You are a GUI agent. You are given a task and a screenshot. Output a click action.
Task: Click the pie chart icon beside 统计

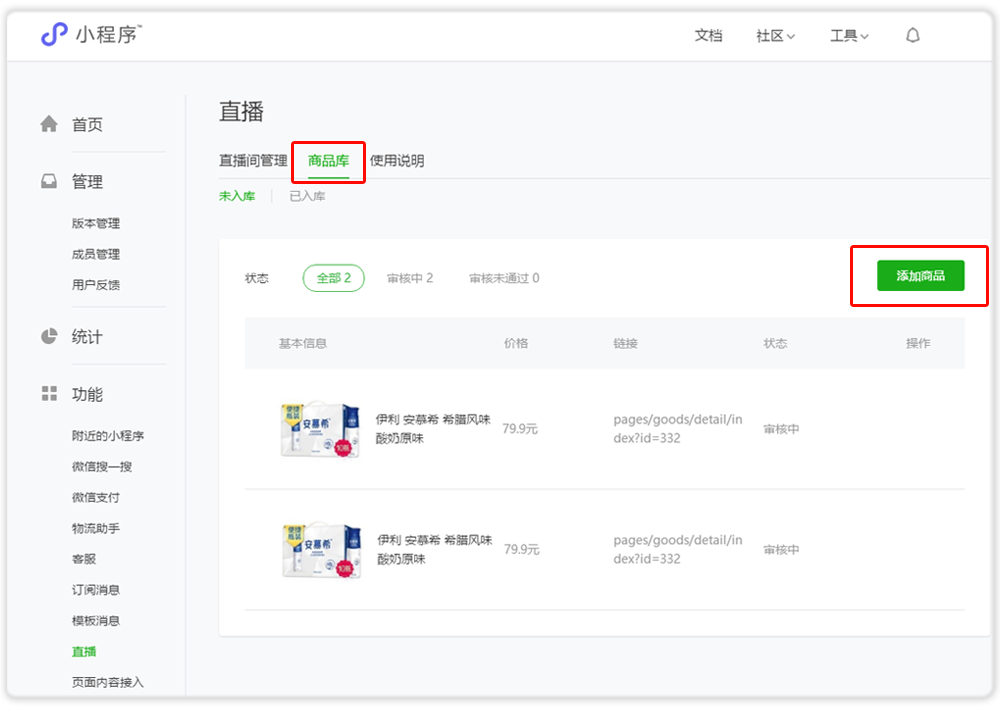[49, 337]
